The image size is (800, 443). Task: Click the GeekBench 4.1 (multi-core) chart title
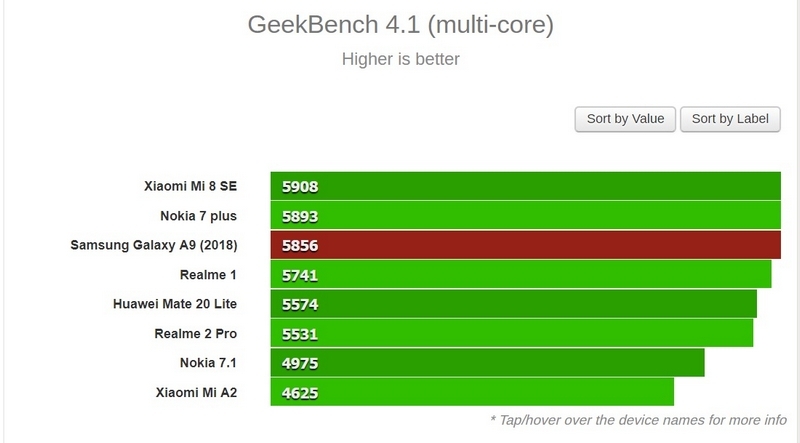tap(401, 24)
